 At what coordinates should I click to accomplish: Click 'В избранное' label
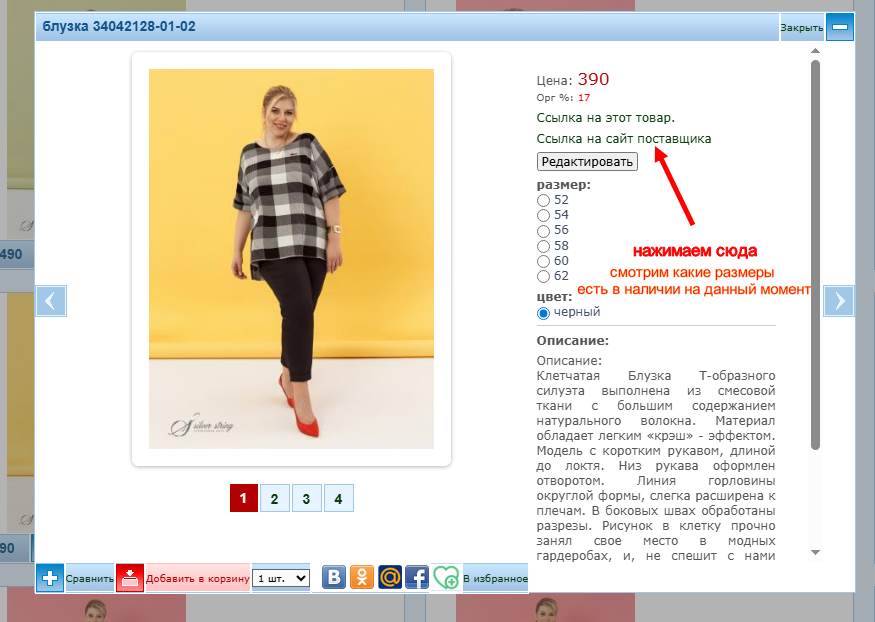click(x=496, y=578)
